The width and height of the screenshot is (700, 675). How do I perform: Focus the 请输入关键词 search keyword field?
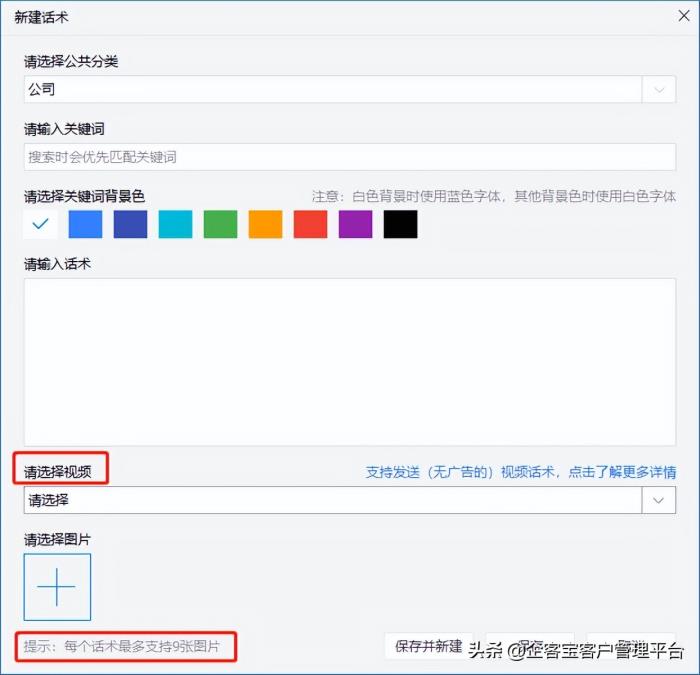(x=350, y=157)
